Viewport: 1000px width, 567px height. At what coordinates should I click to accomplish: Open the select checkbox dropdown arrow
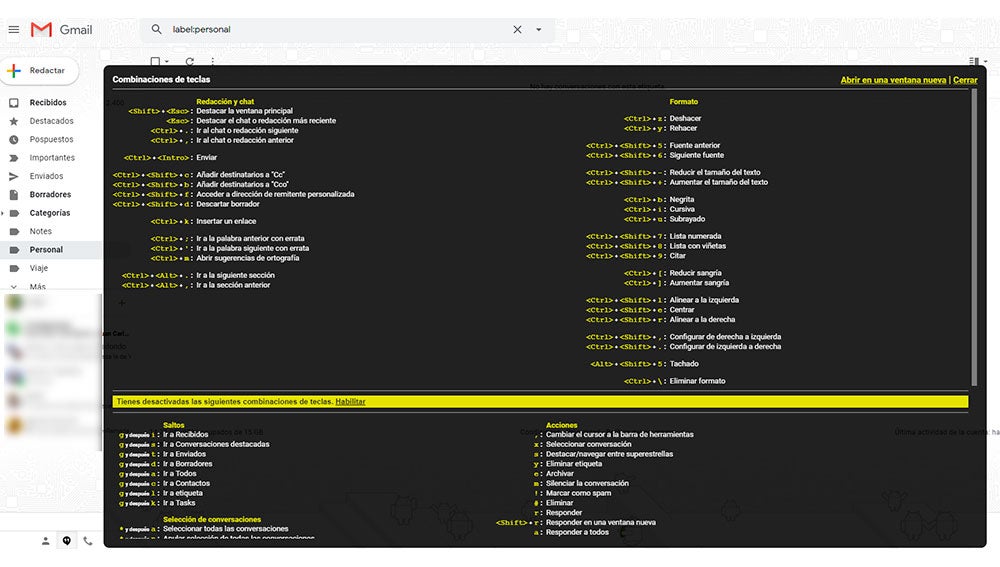[167, 62]
